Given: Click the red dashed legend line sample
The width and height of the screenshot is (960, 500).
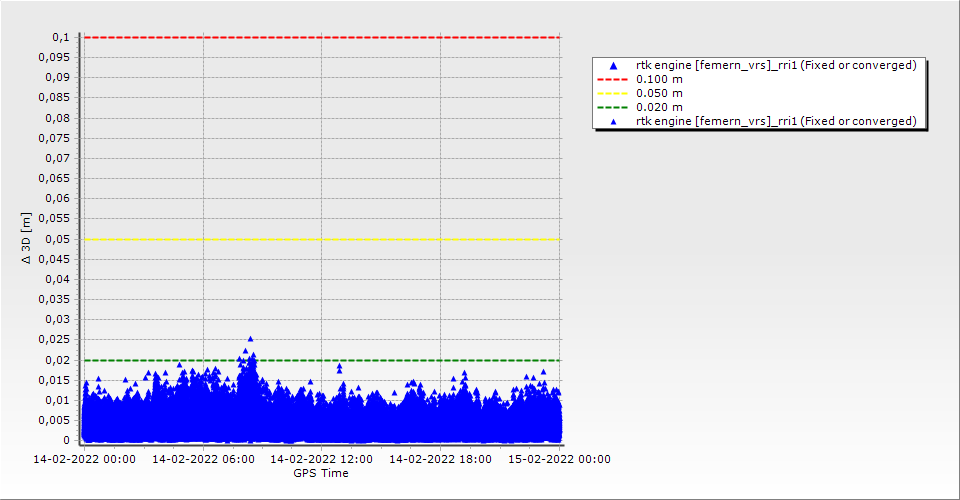Looking at the screenshot, I should [x=613, y=79].
